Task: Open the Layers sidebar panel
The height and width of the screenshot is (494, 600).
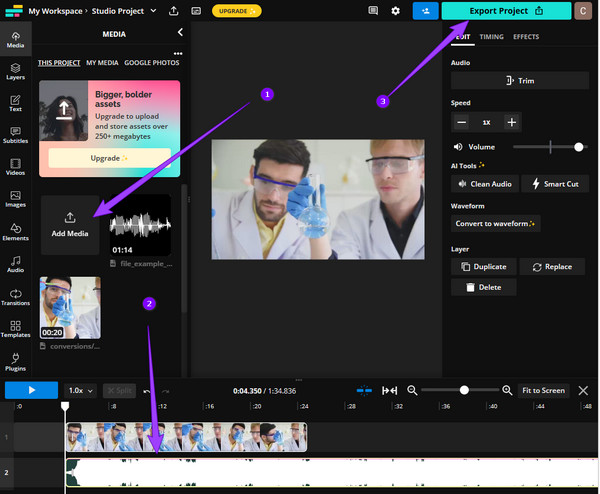Action: 15,72
